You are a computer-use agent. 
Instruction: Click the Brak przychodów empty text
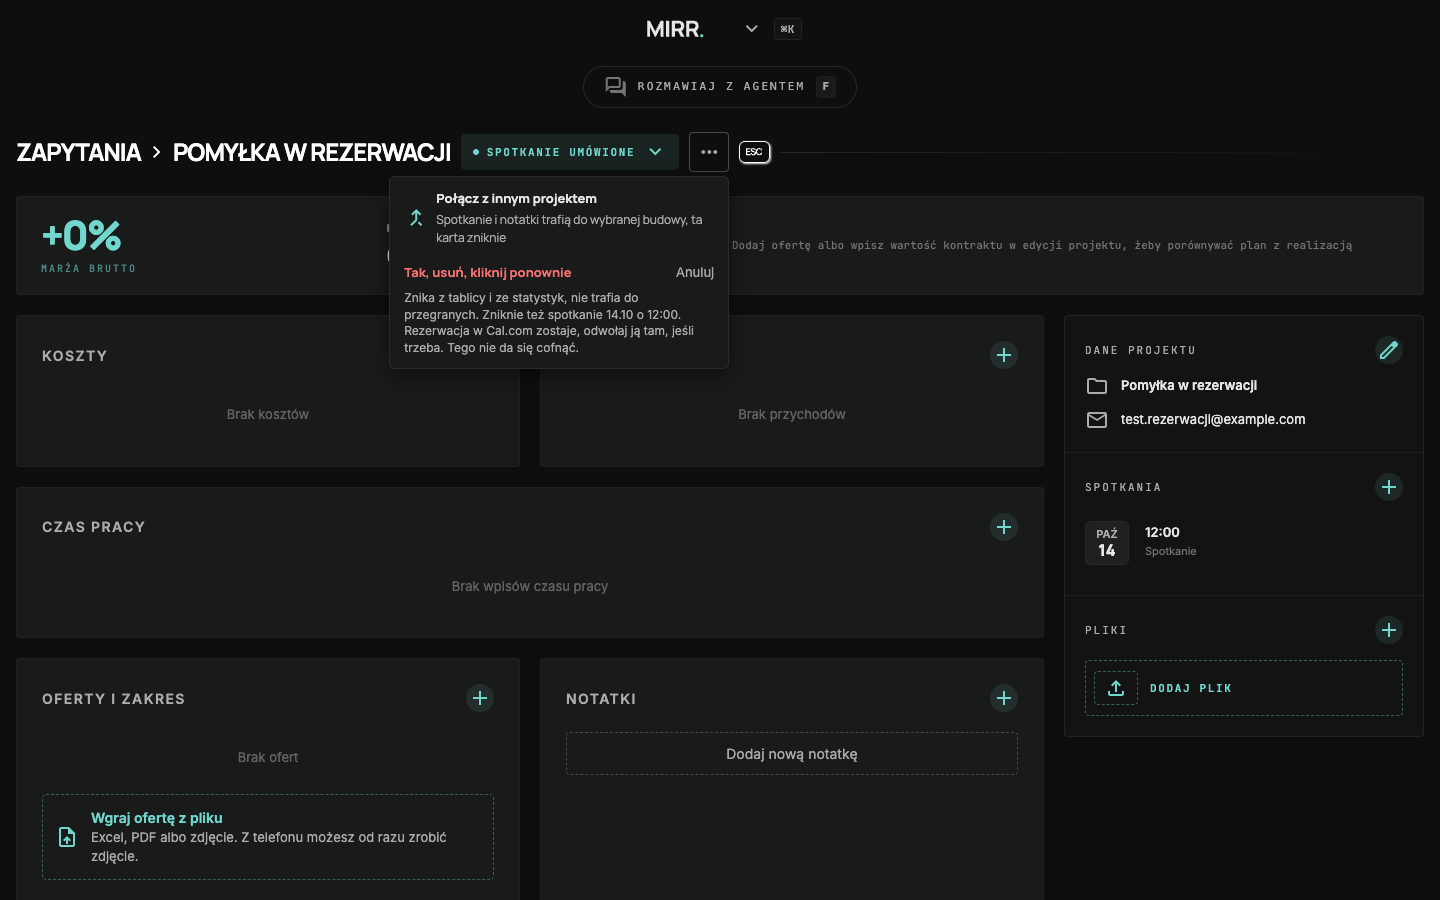pos(792,415)
